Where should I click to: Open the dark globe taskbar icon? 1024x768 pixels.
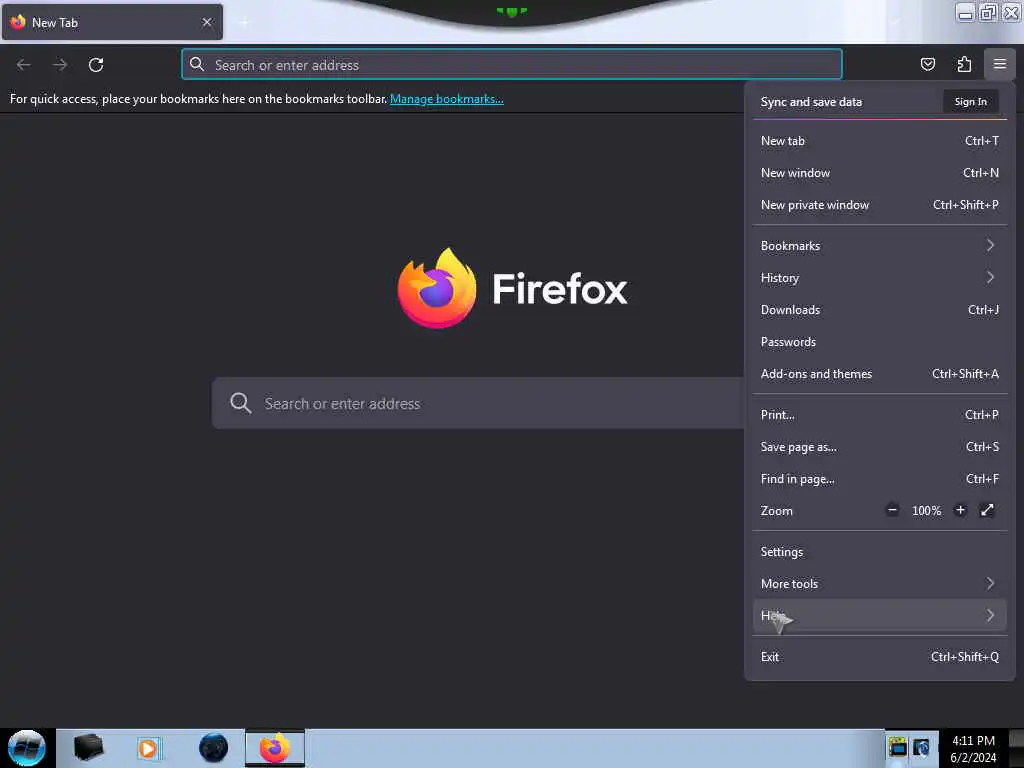pos(214,748)
